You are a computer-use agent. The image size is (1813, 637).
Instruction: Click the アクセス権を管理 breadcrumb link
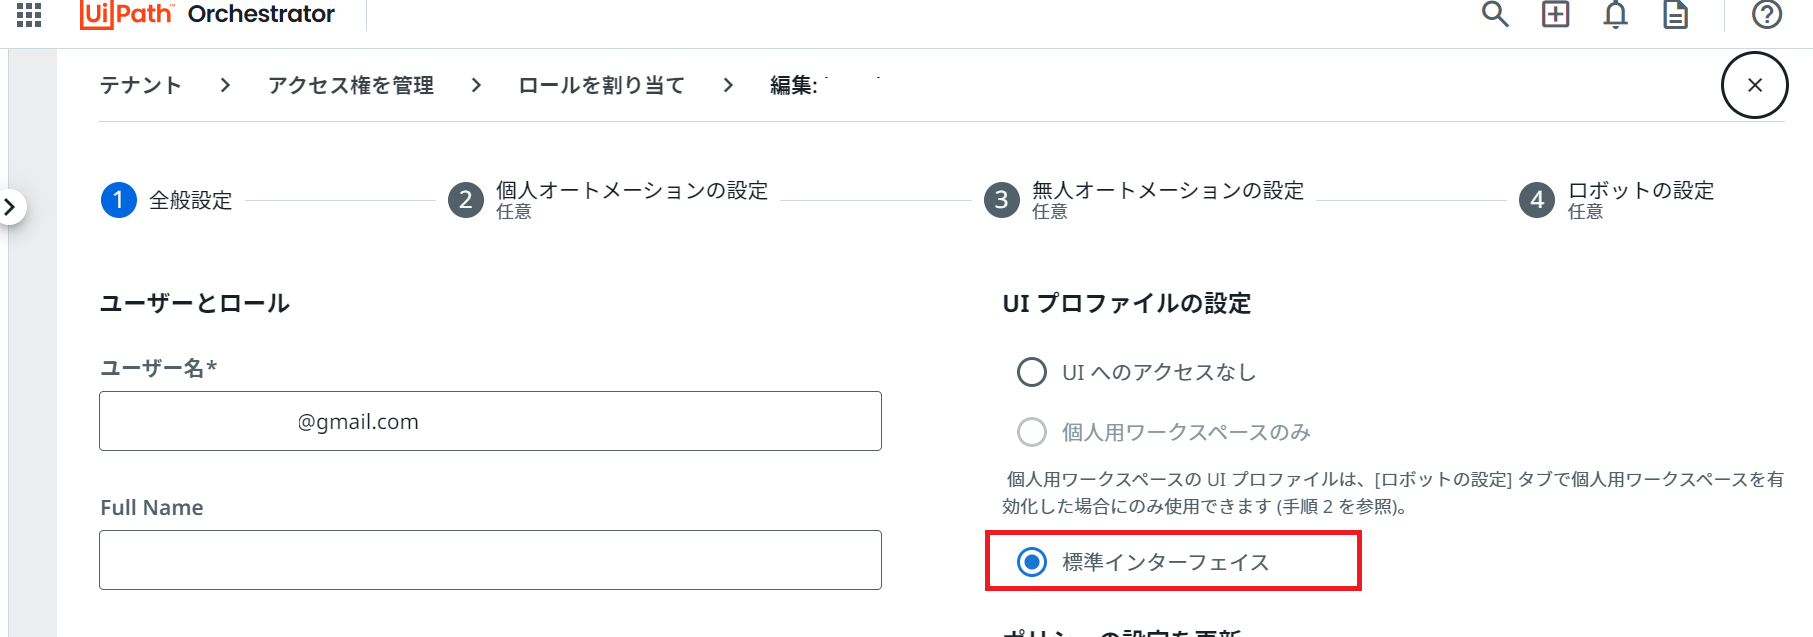coord(350,86)
